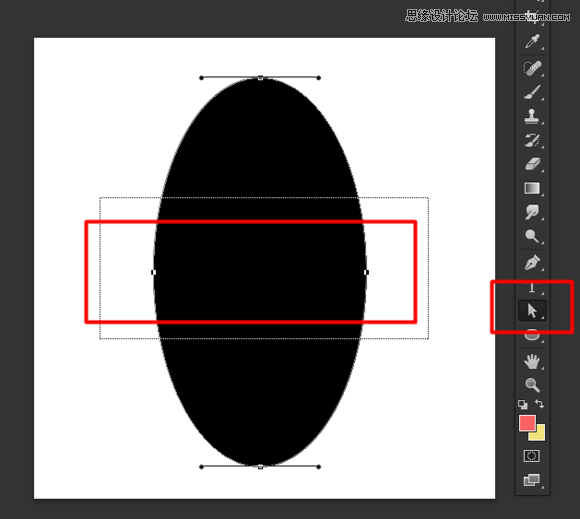This screenshot has width=580, height=519.
Task: Select the Zoom magnifier tool
Action: [x=532, y=385]
